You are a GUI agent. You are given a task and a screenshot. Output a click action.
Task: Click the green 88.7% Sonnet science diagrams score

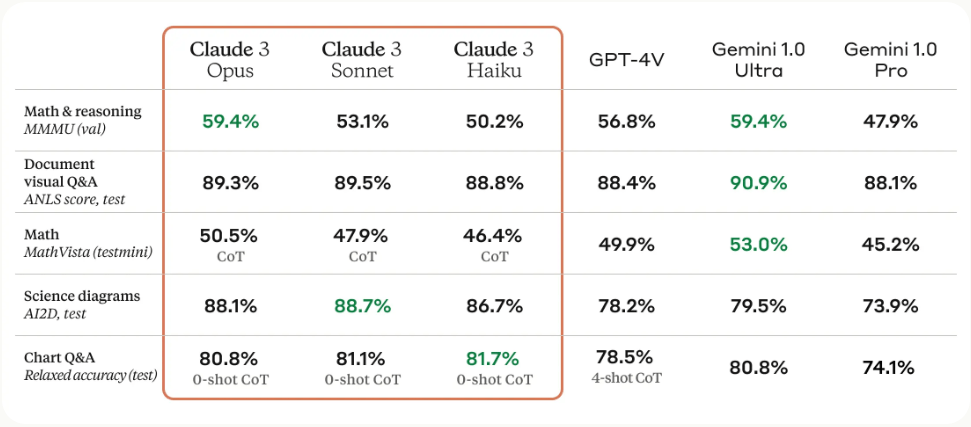362,304
